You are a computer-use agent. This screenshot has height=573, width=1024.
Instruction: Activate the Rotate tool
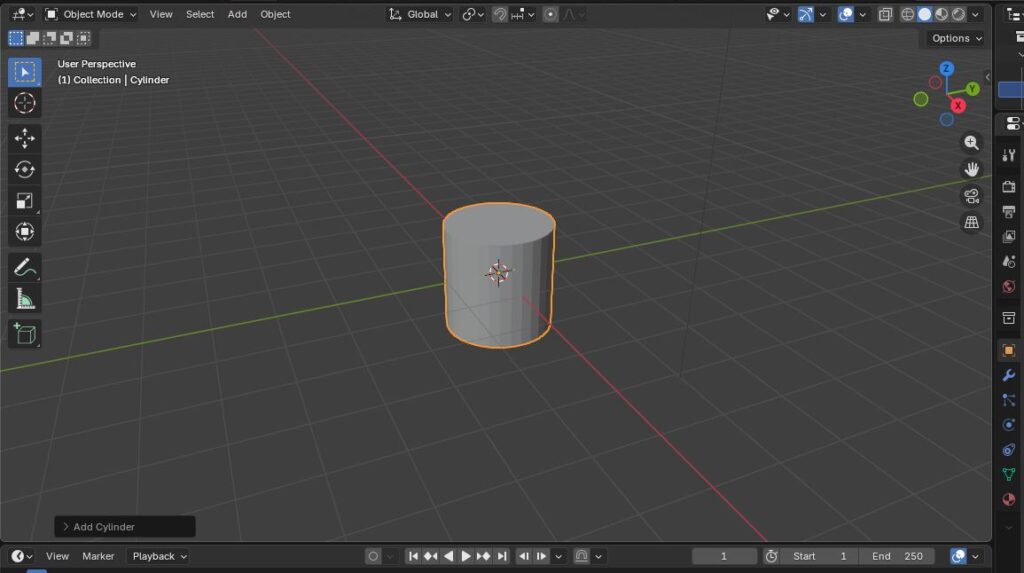click(x=25, y=170)
